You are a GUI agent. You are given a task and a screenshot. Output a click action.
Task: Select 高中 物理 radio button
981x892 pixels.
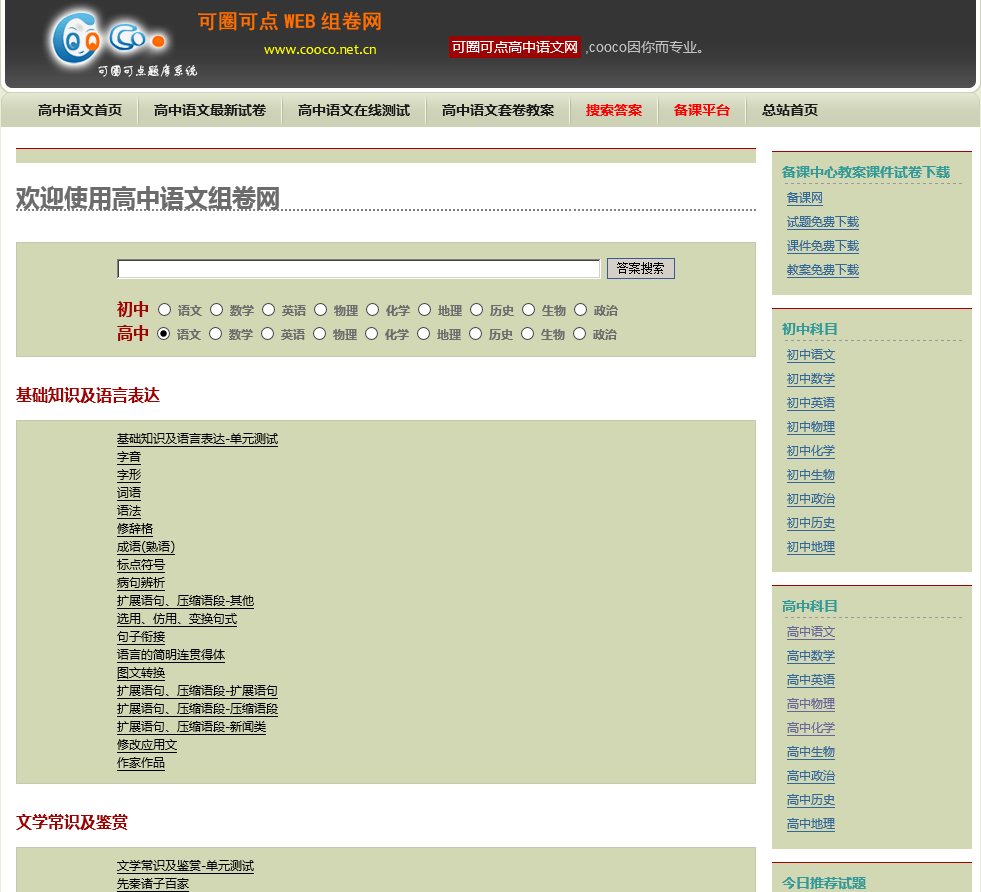[319, 333]
